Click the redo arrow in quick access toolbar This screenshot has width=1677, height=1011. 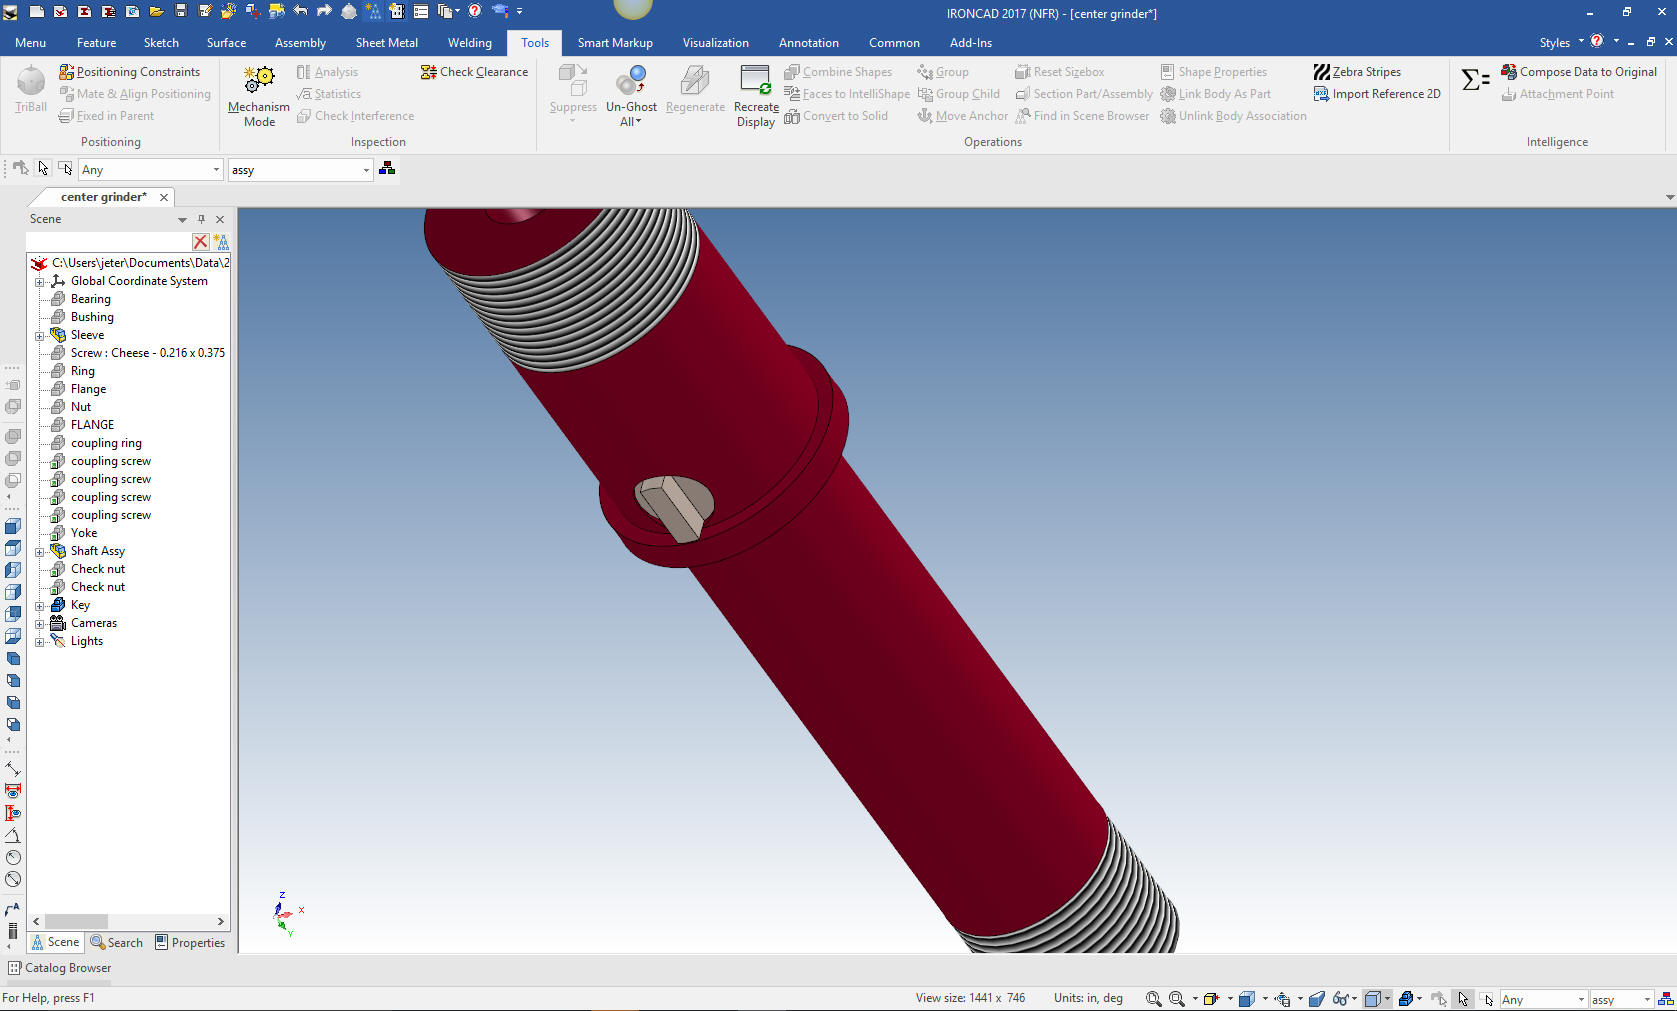coord(324,11)
